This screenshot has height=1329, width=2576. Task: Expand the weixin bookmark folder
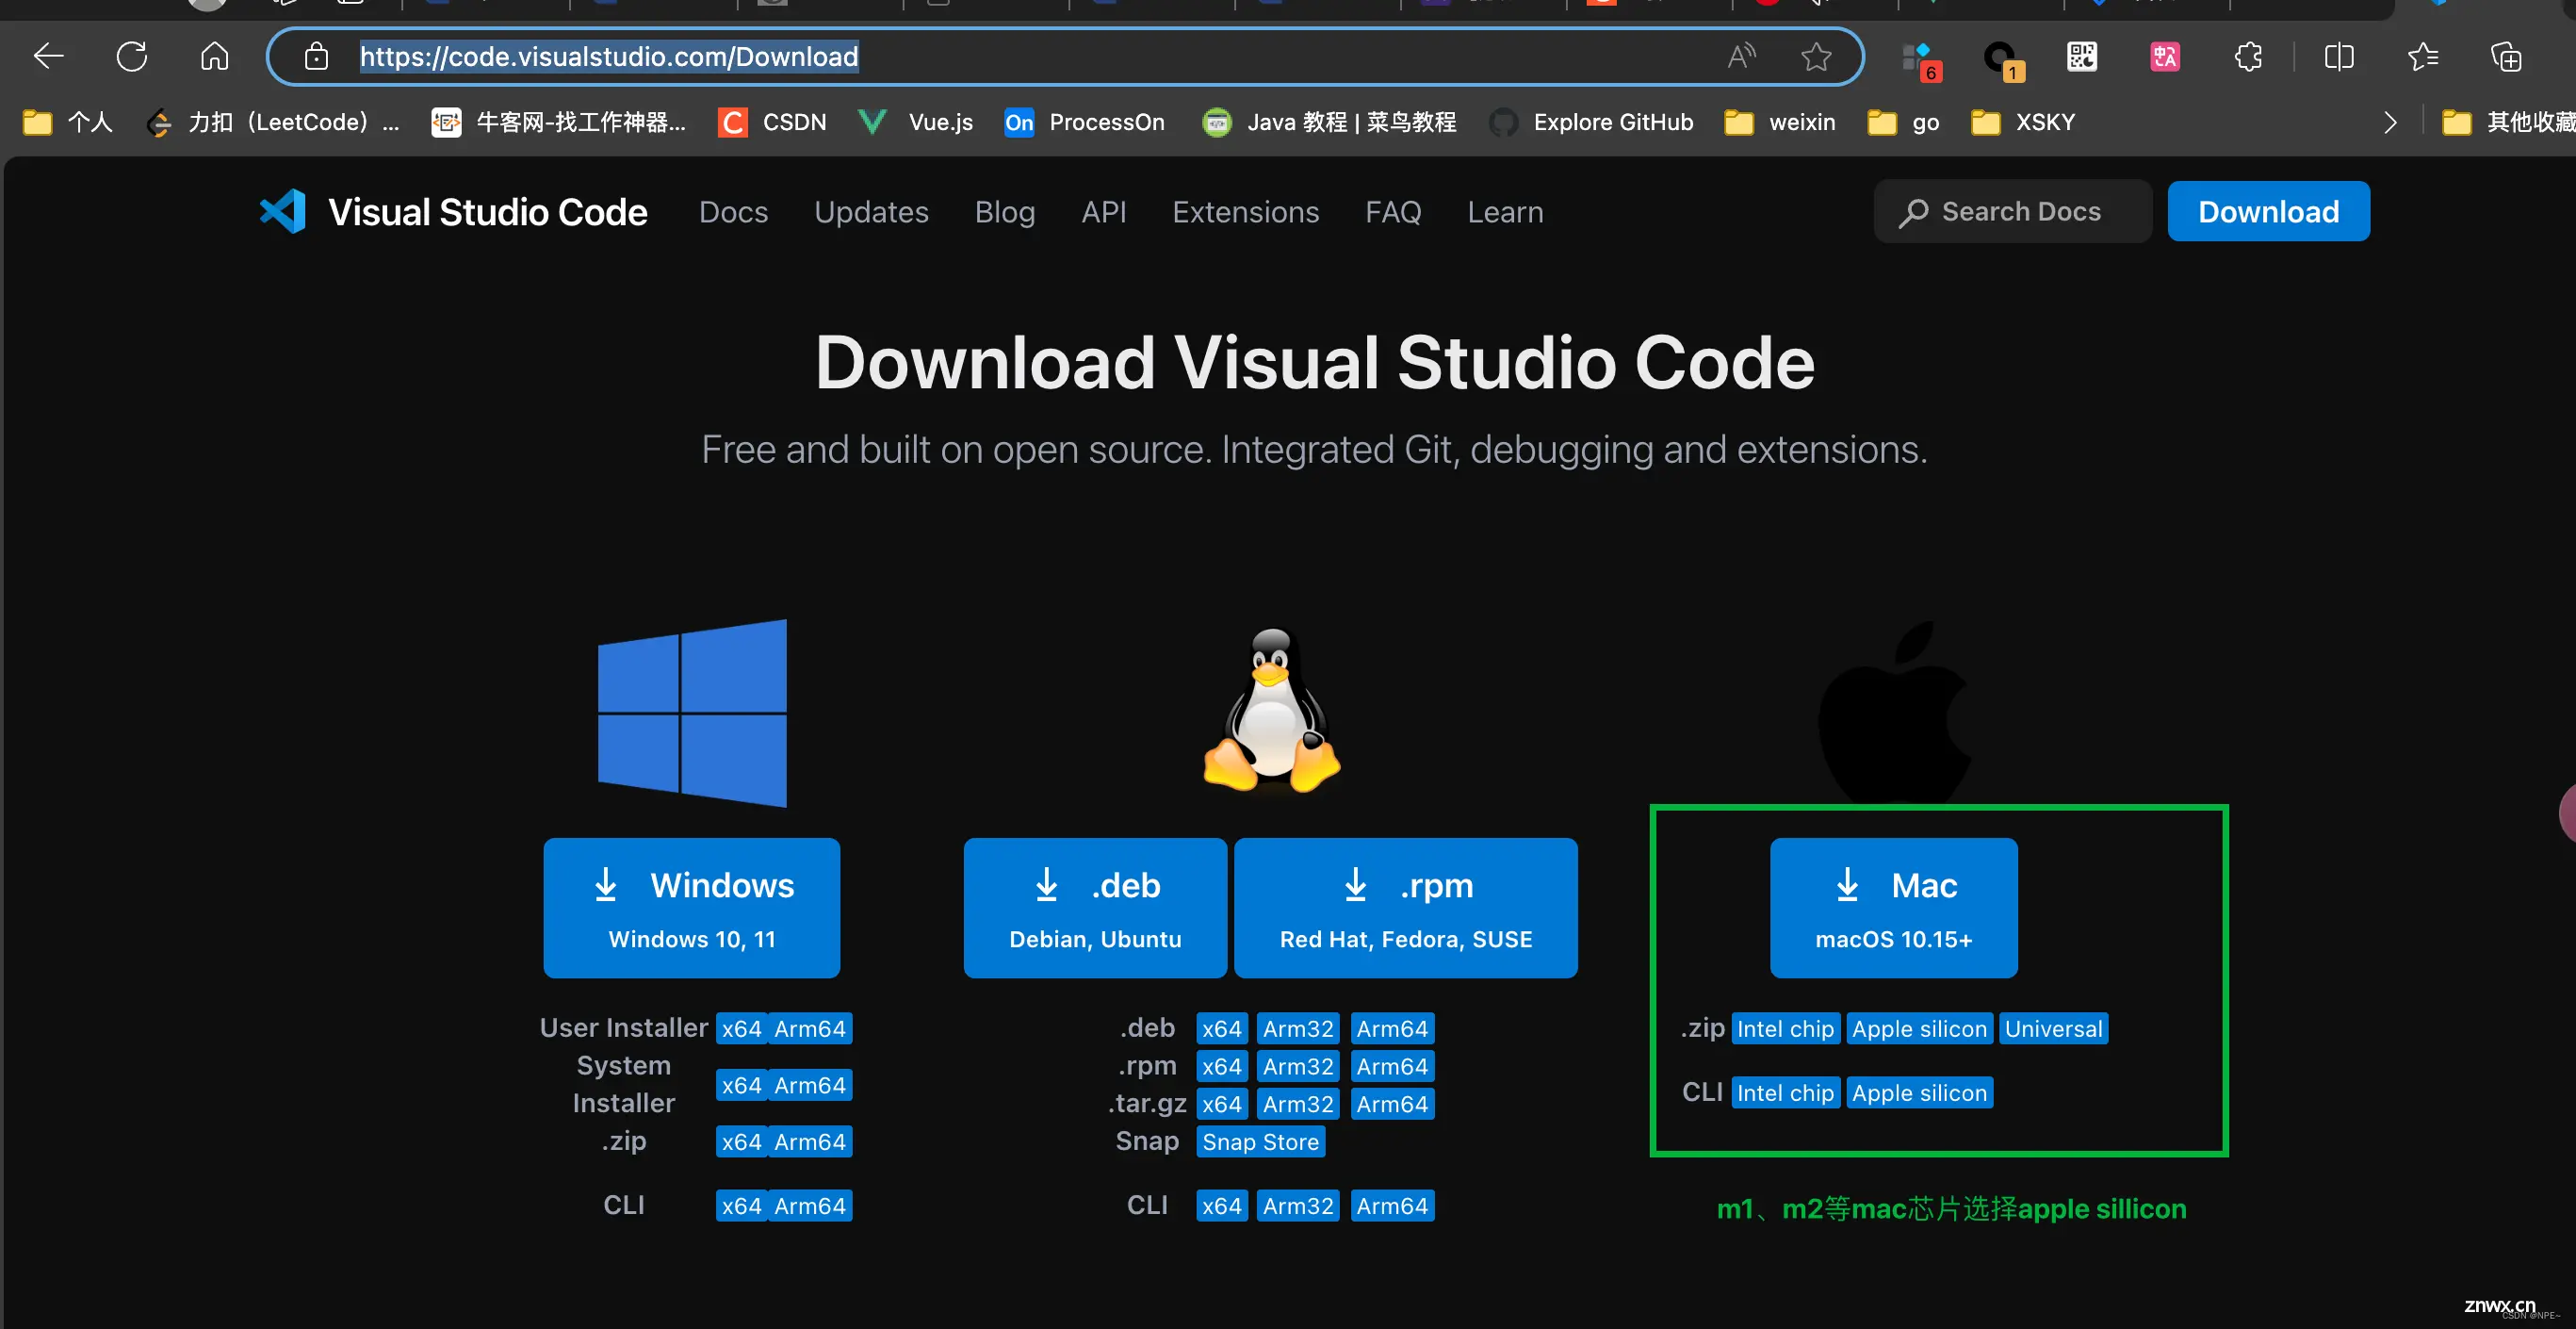[x=1780, y=122]
